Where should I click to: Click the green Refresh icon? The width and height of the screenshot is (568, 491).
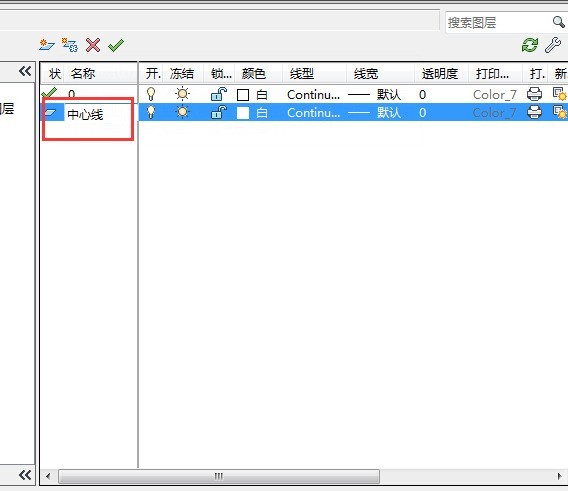click(x=530, y=45)
